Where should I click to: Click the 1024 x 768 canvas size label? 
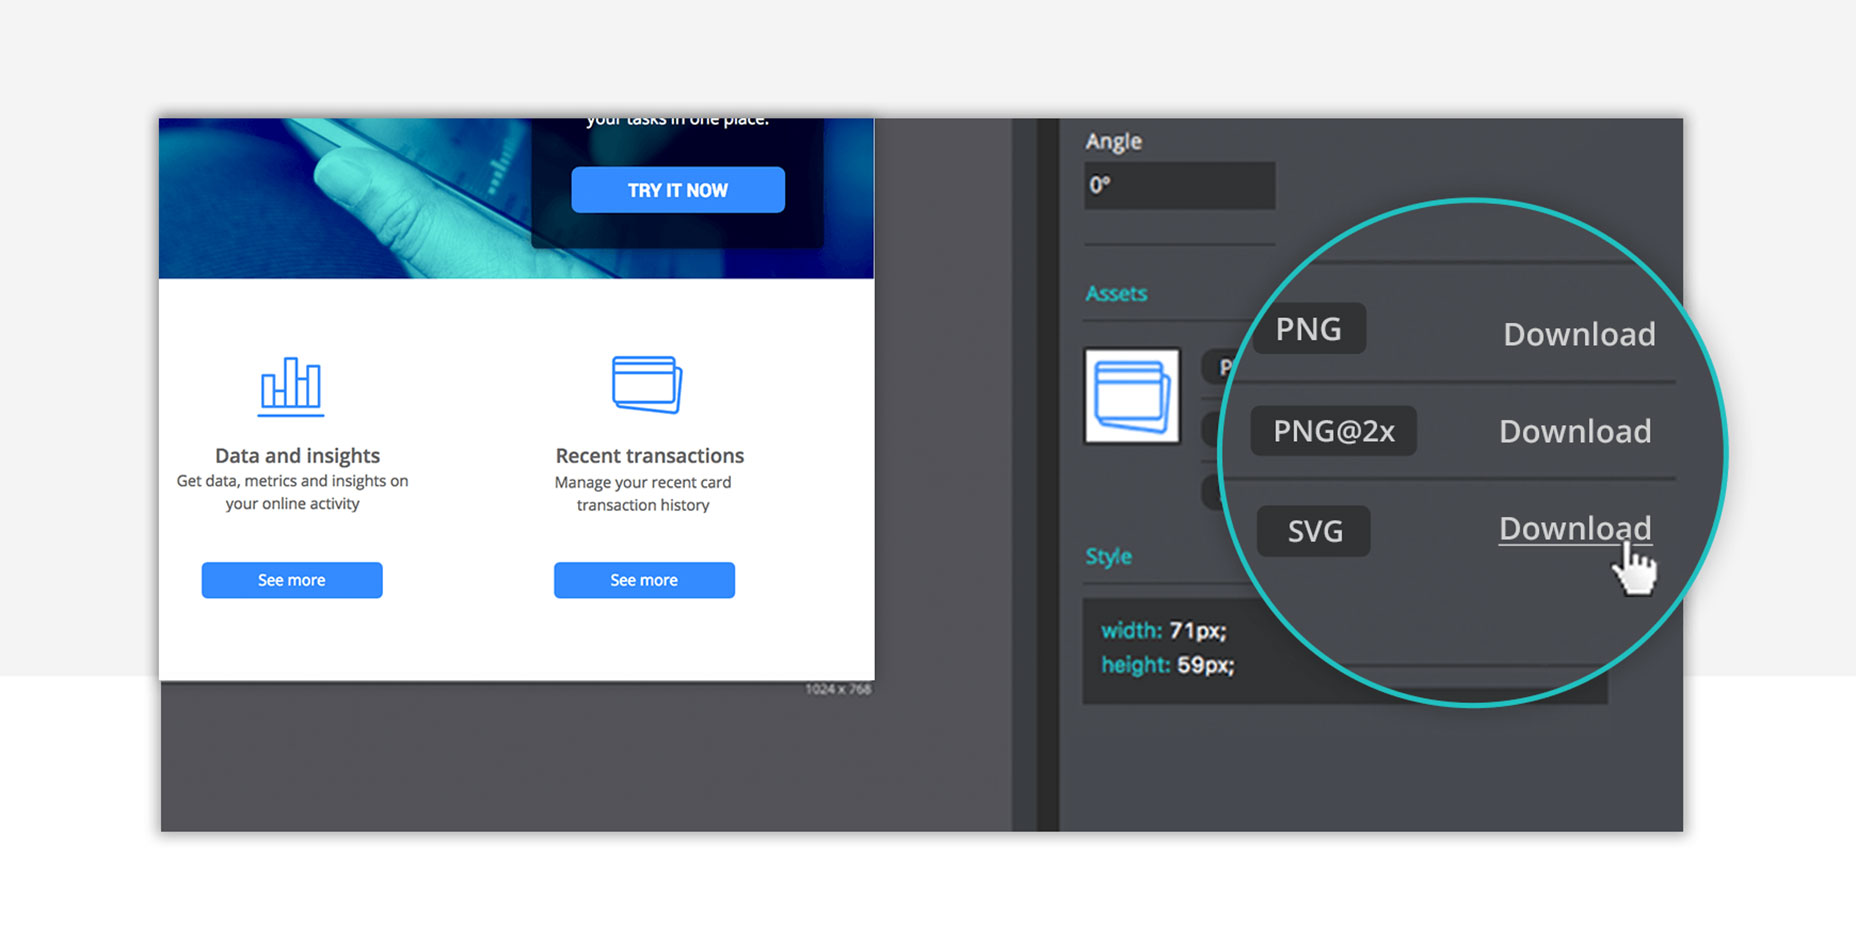[x=838, y=689]
